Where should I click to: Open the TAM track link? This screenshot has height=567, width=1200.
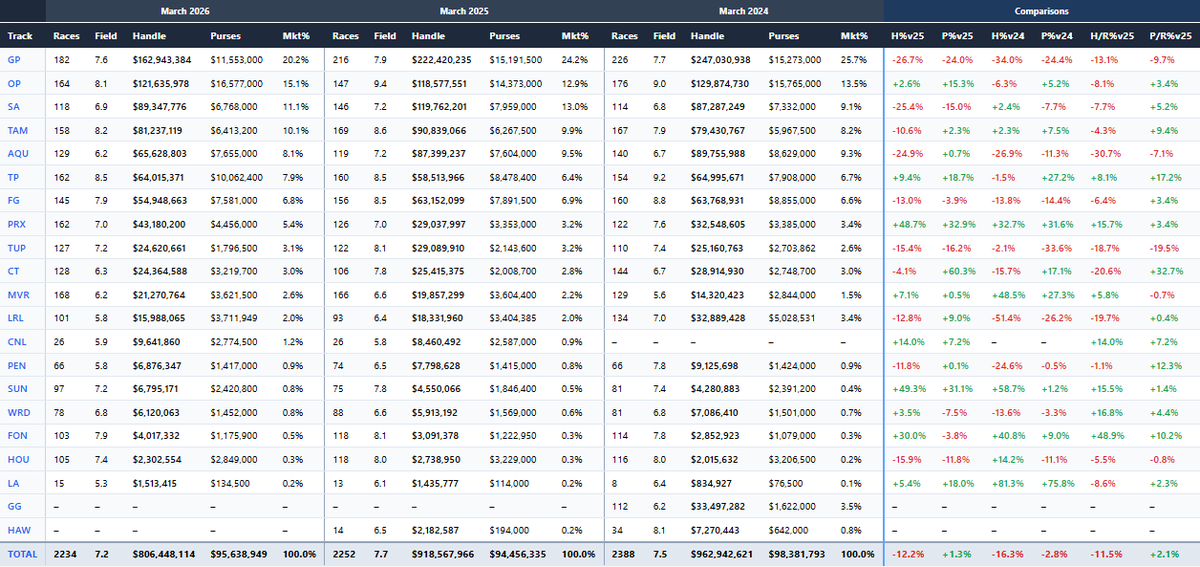tap(17, 130)
